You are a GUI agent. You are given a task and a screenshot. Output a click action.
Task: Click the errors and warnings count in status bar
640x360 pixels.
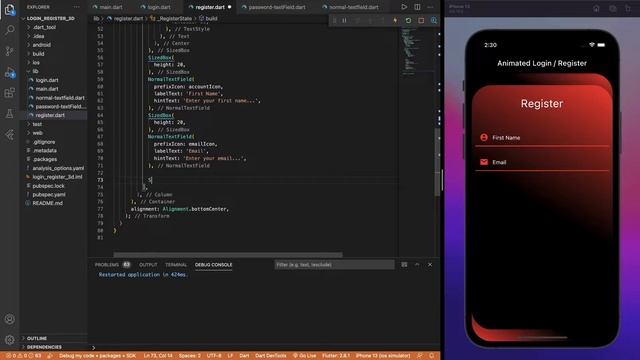pyautogui.click(x=24, y=356)
